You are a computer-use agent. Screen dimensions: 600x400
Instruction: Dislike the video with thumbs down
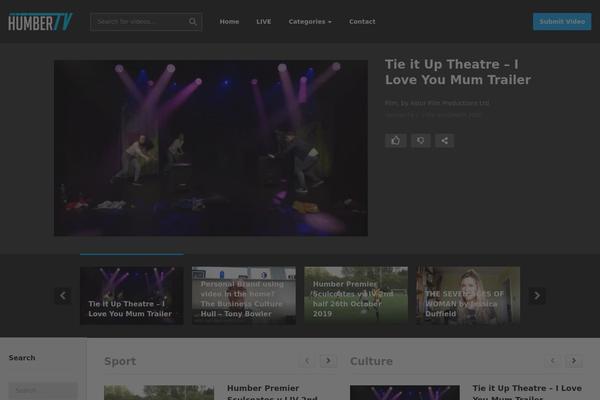[420, 141]
